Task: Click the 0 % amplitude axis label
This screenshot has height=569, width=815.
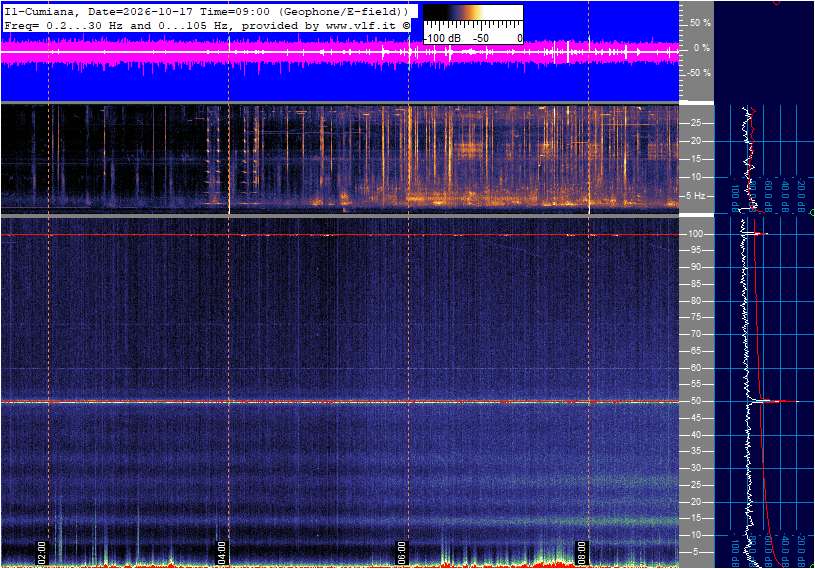Action: click(x=702, y=48)
